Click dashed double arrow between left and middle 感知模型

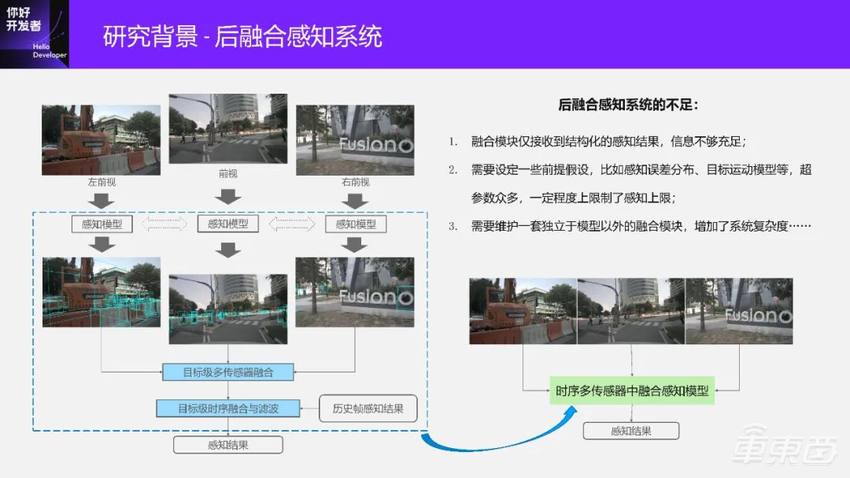click(x=165, y=225)
